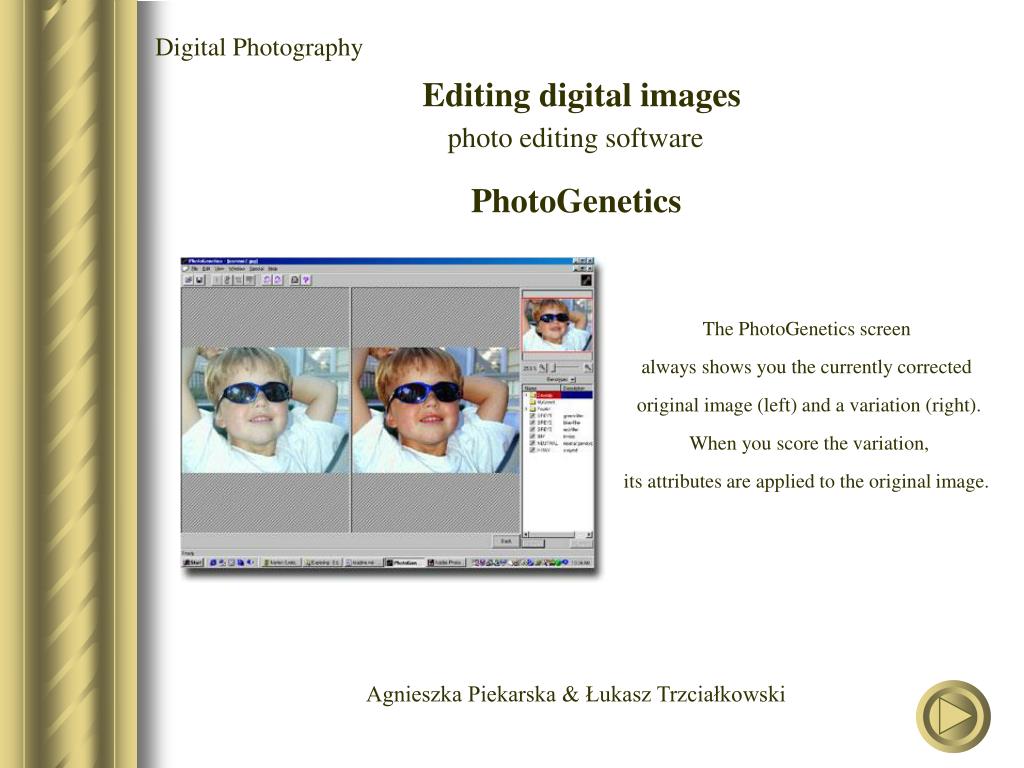This screenshot has height=768, width=1024.
Task: Toggle the NEUTRAL genotype checkbox
Action: point(532,443)
